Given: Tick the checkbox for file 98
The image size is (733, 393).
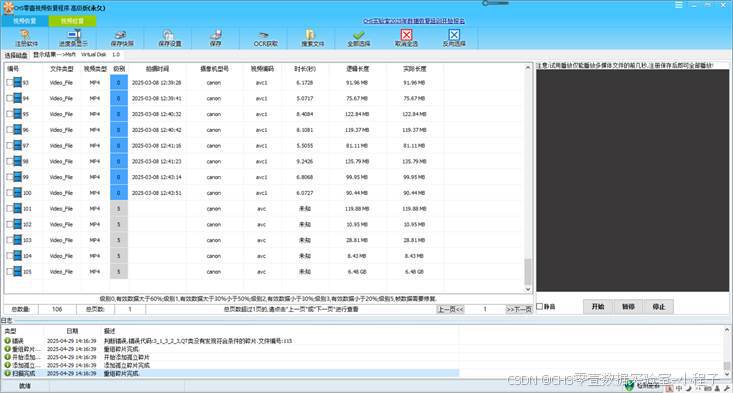Looking at the screenshot, I should pyautogui.click(x=10, y=161).
